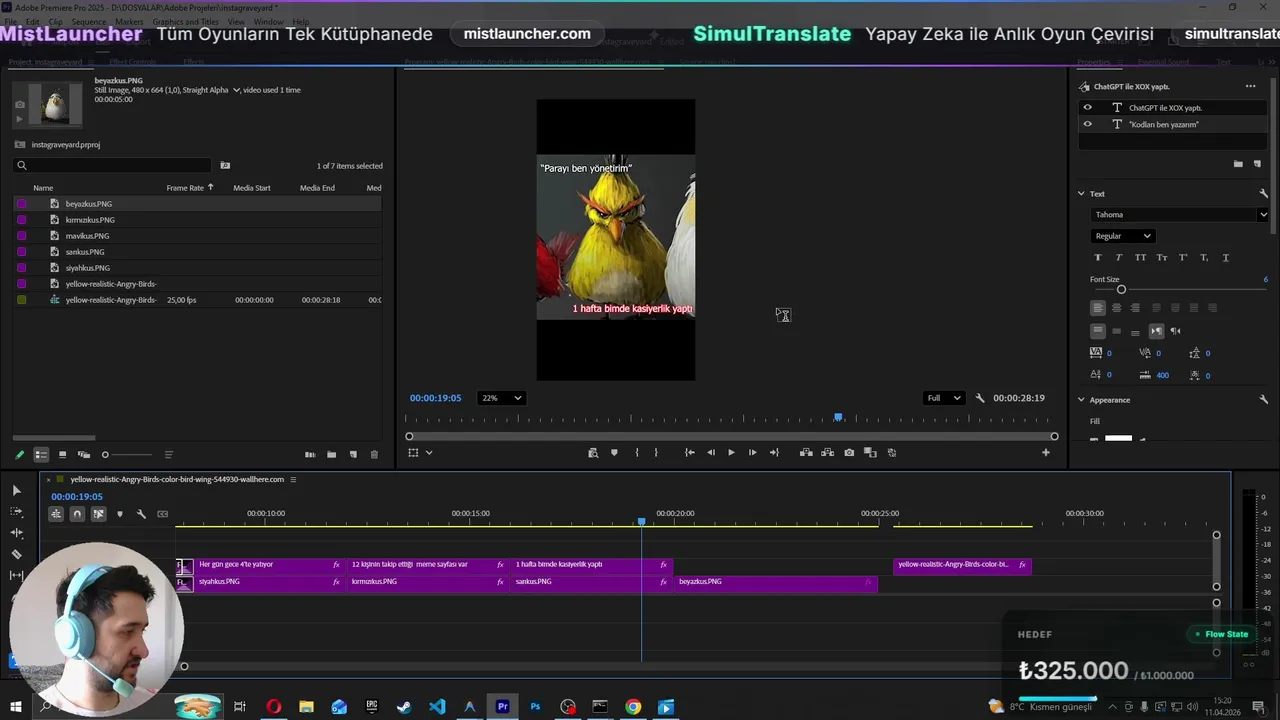Click the Extract button
This screenshot has height=720, width=1280.
(827, 453)
